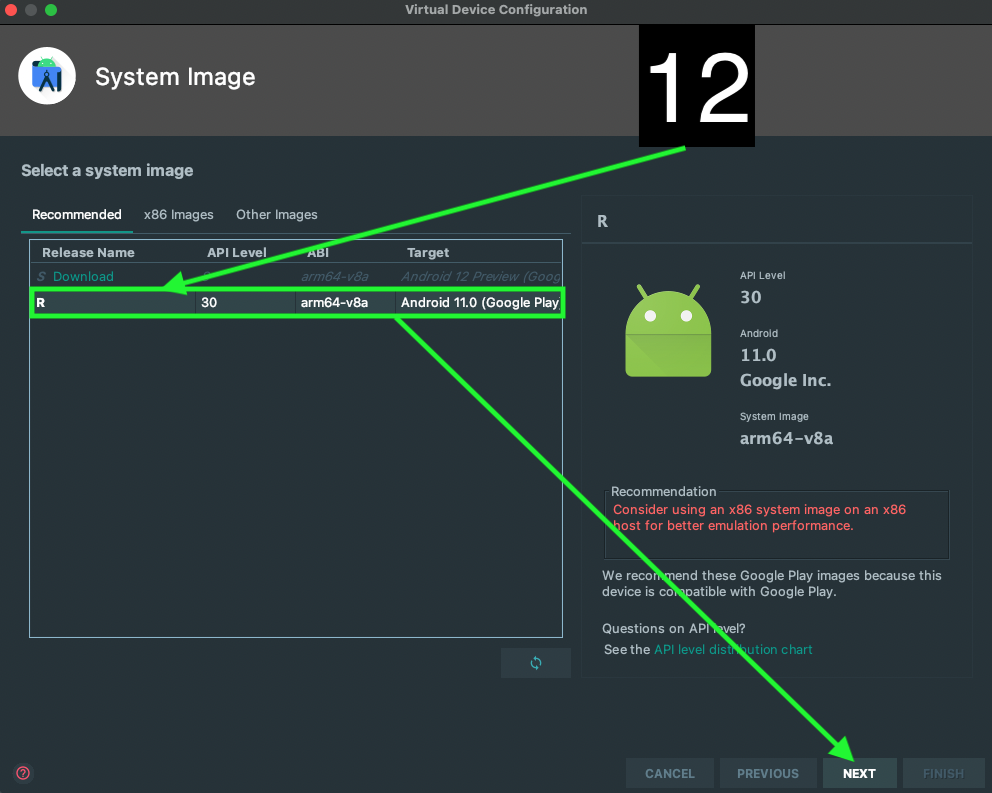Click the red close window button
The height and width of the screenshot is (793, 992).
coord(11,10)
